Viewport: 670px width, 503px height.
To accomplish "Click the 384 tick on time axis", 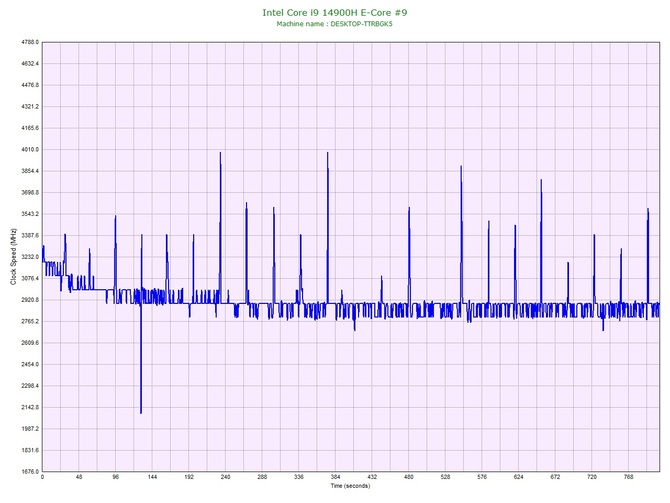I will (x=336, y=477).
